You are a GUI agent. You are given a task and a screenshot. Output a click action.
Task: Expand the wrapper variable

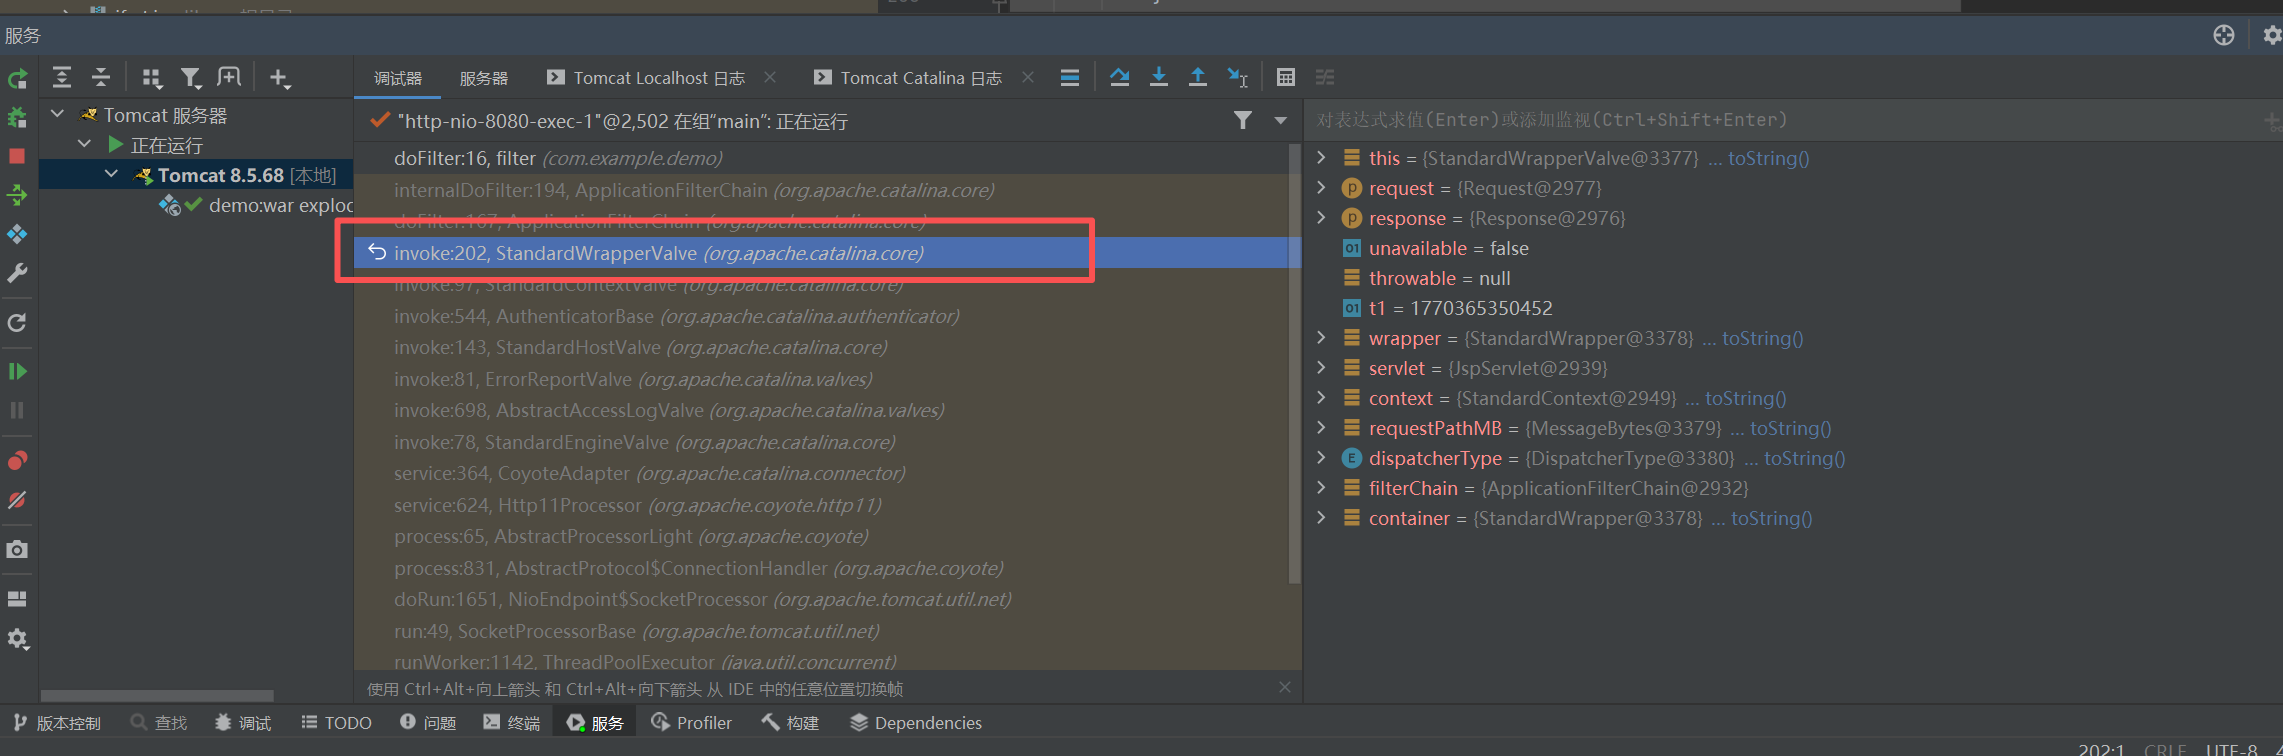coord(1322,338)
